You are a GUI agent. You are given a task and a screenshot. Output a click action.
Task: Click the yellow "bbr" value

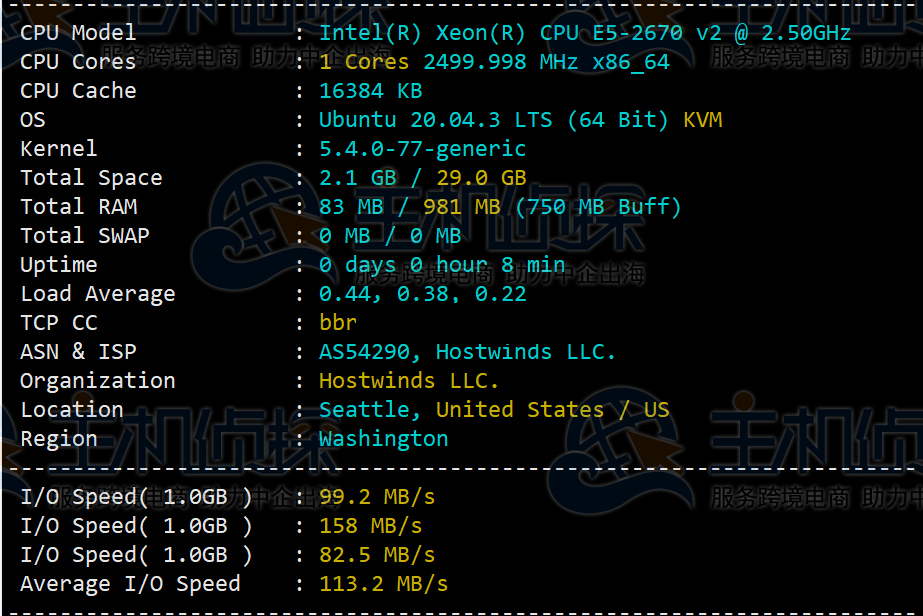coord(337,323)
